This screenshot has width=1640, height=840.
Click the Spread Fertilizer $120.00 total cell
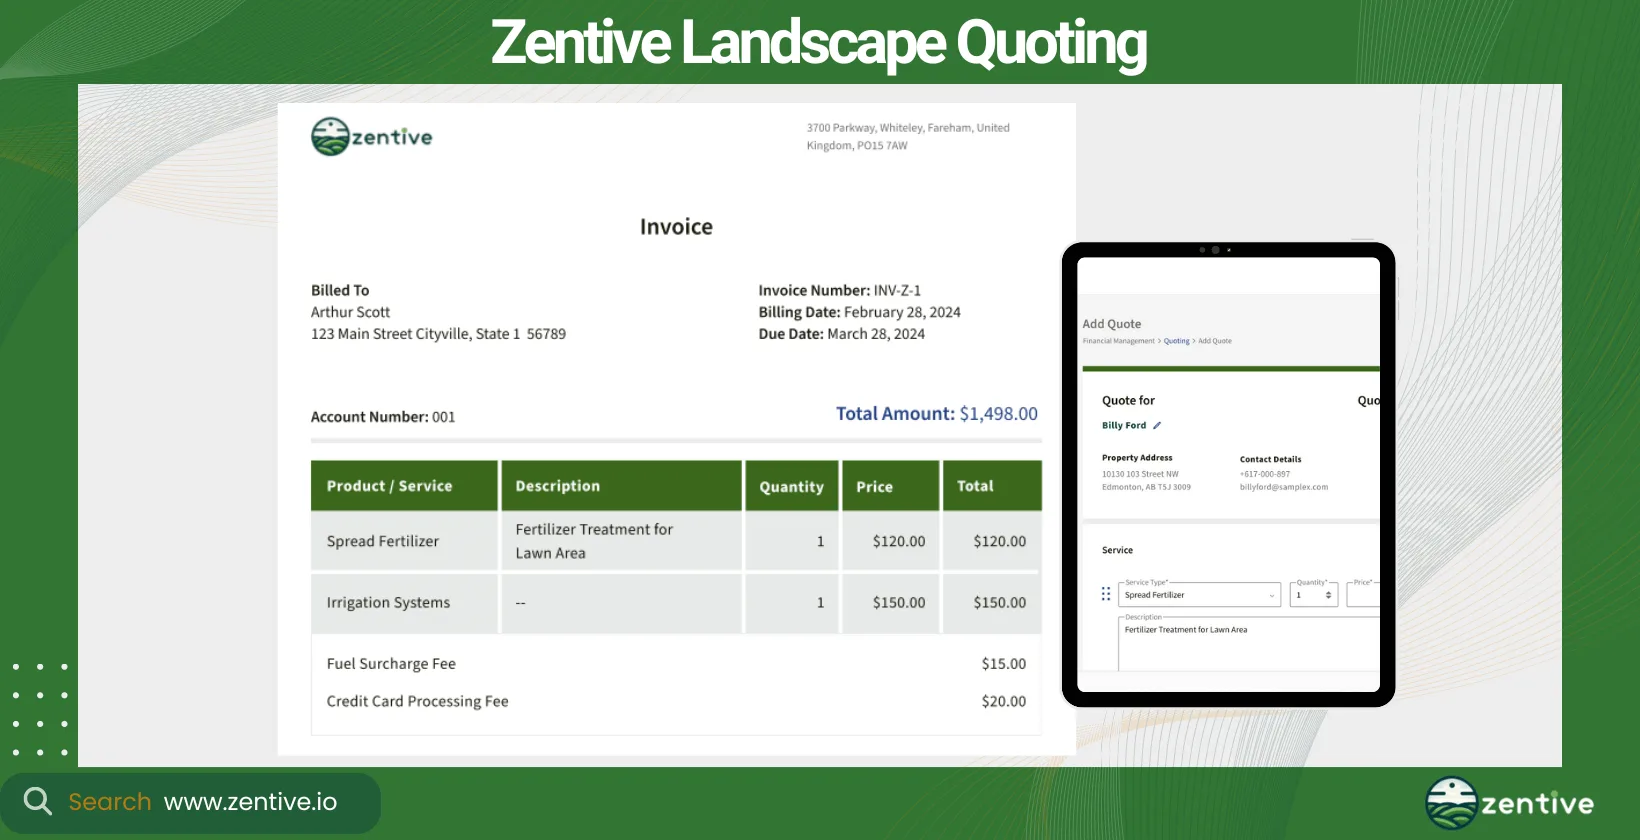tap(992, 541)
